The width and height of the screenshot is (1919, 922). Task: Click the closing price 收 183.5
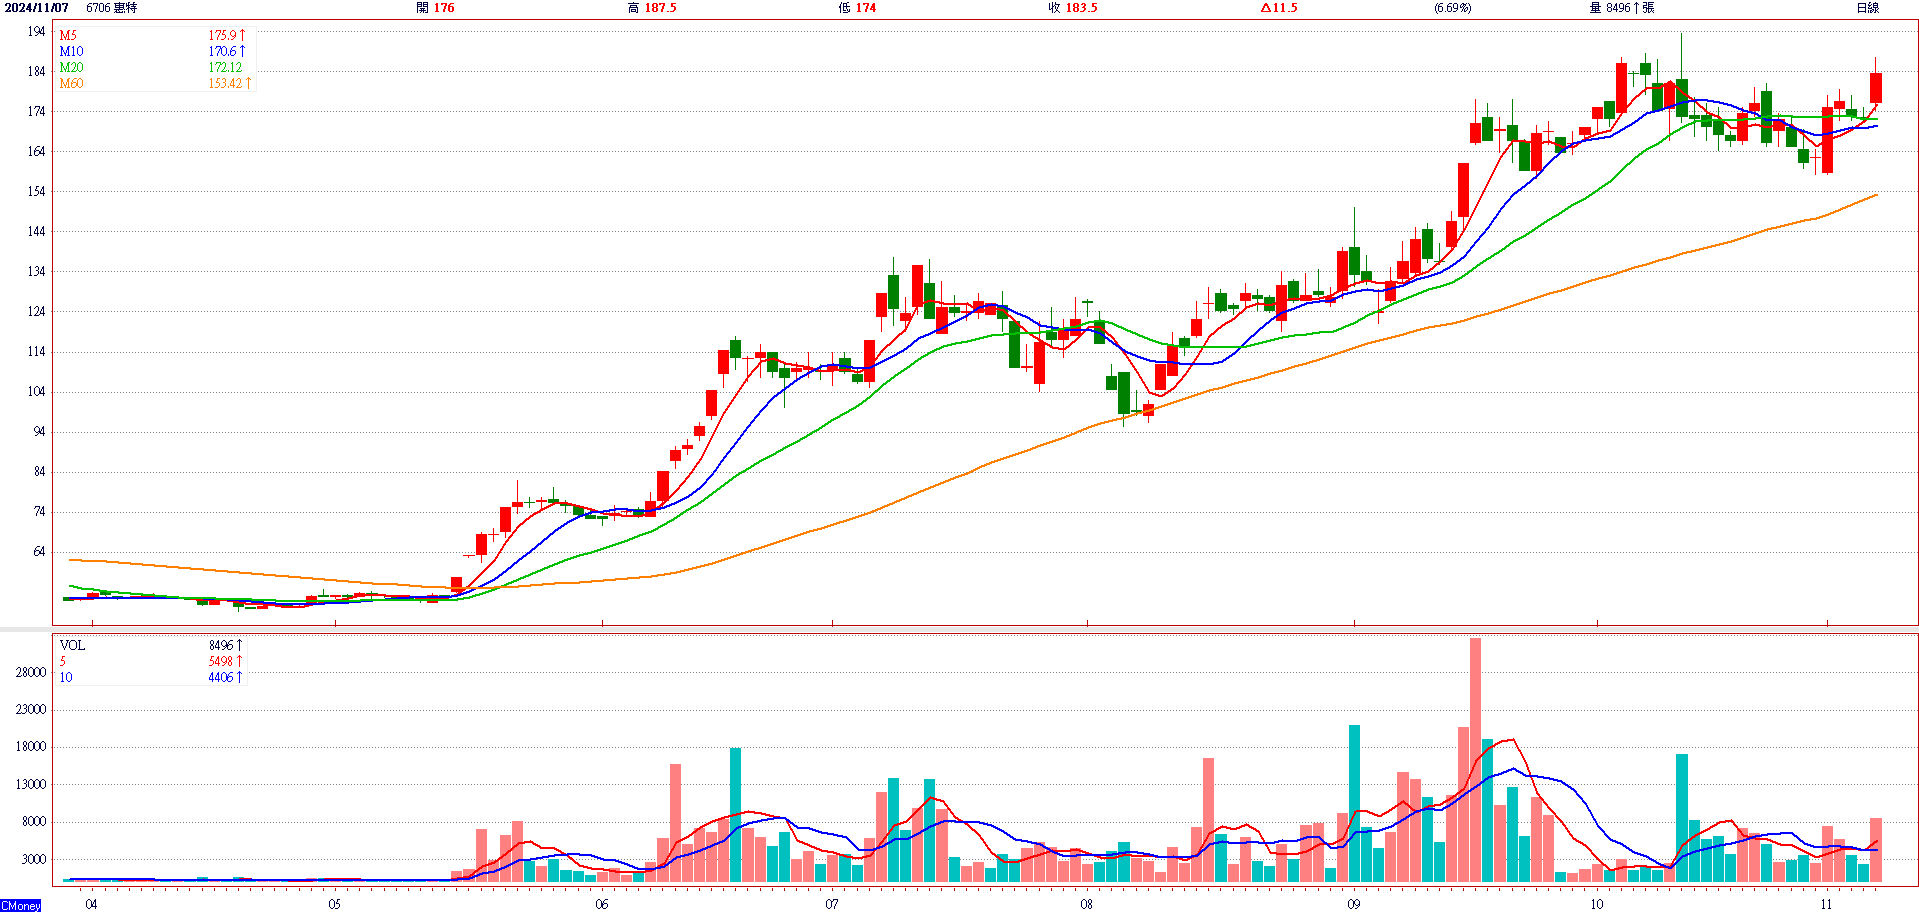(x=1073, y=8)
